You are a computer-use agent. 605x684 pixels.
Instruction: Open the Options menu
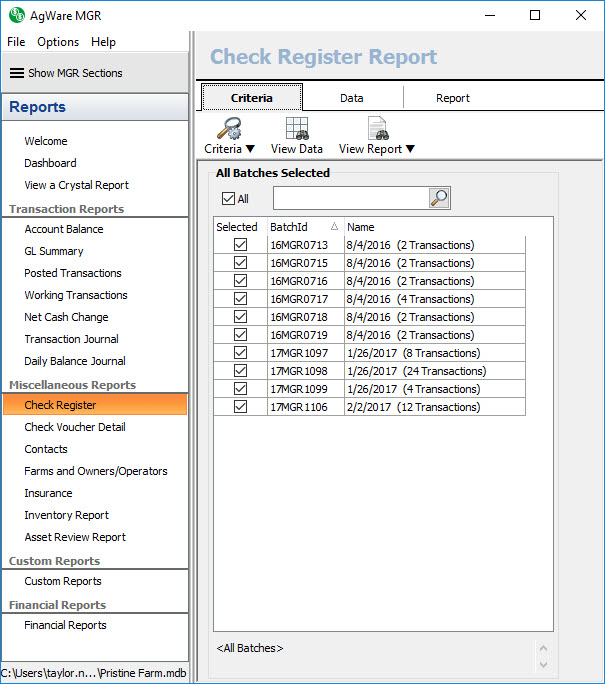(x=58, y=42)
